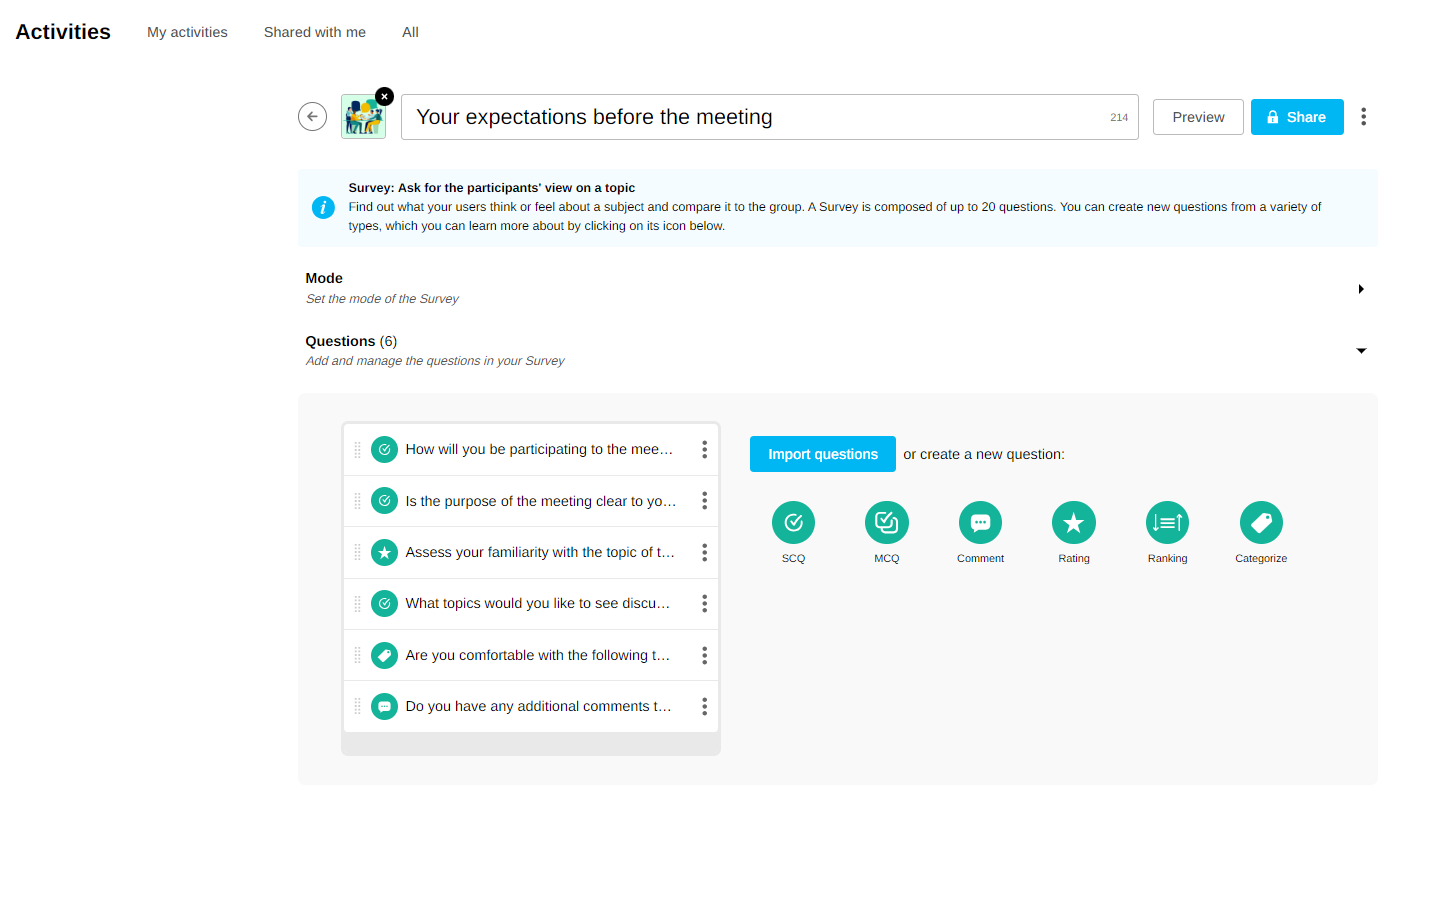Create a Comment question
This screenshot has width=1450, height=916.
[x=980, y=523]
